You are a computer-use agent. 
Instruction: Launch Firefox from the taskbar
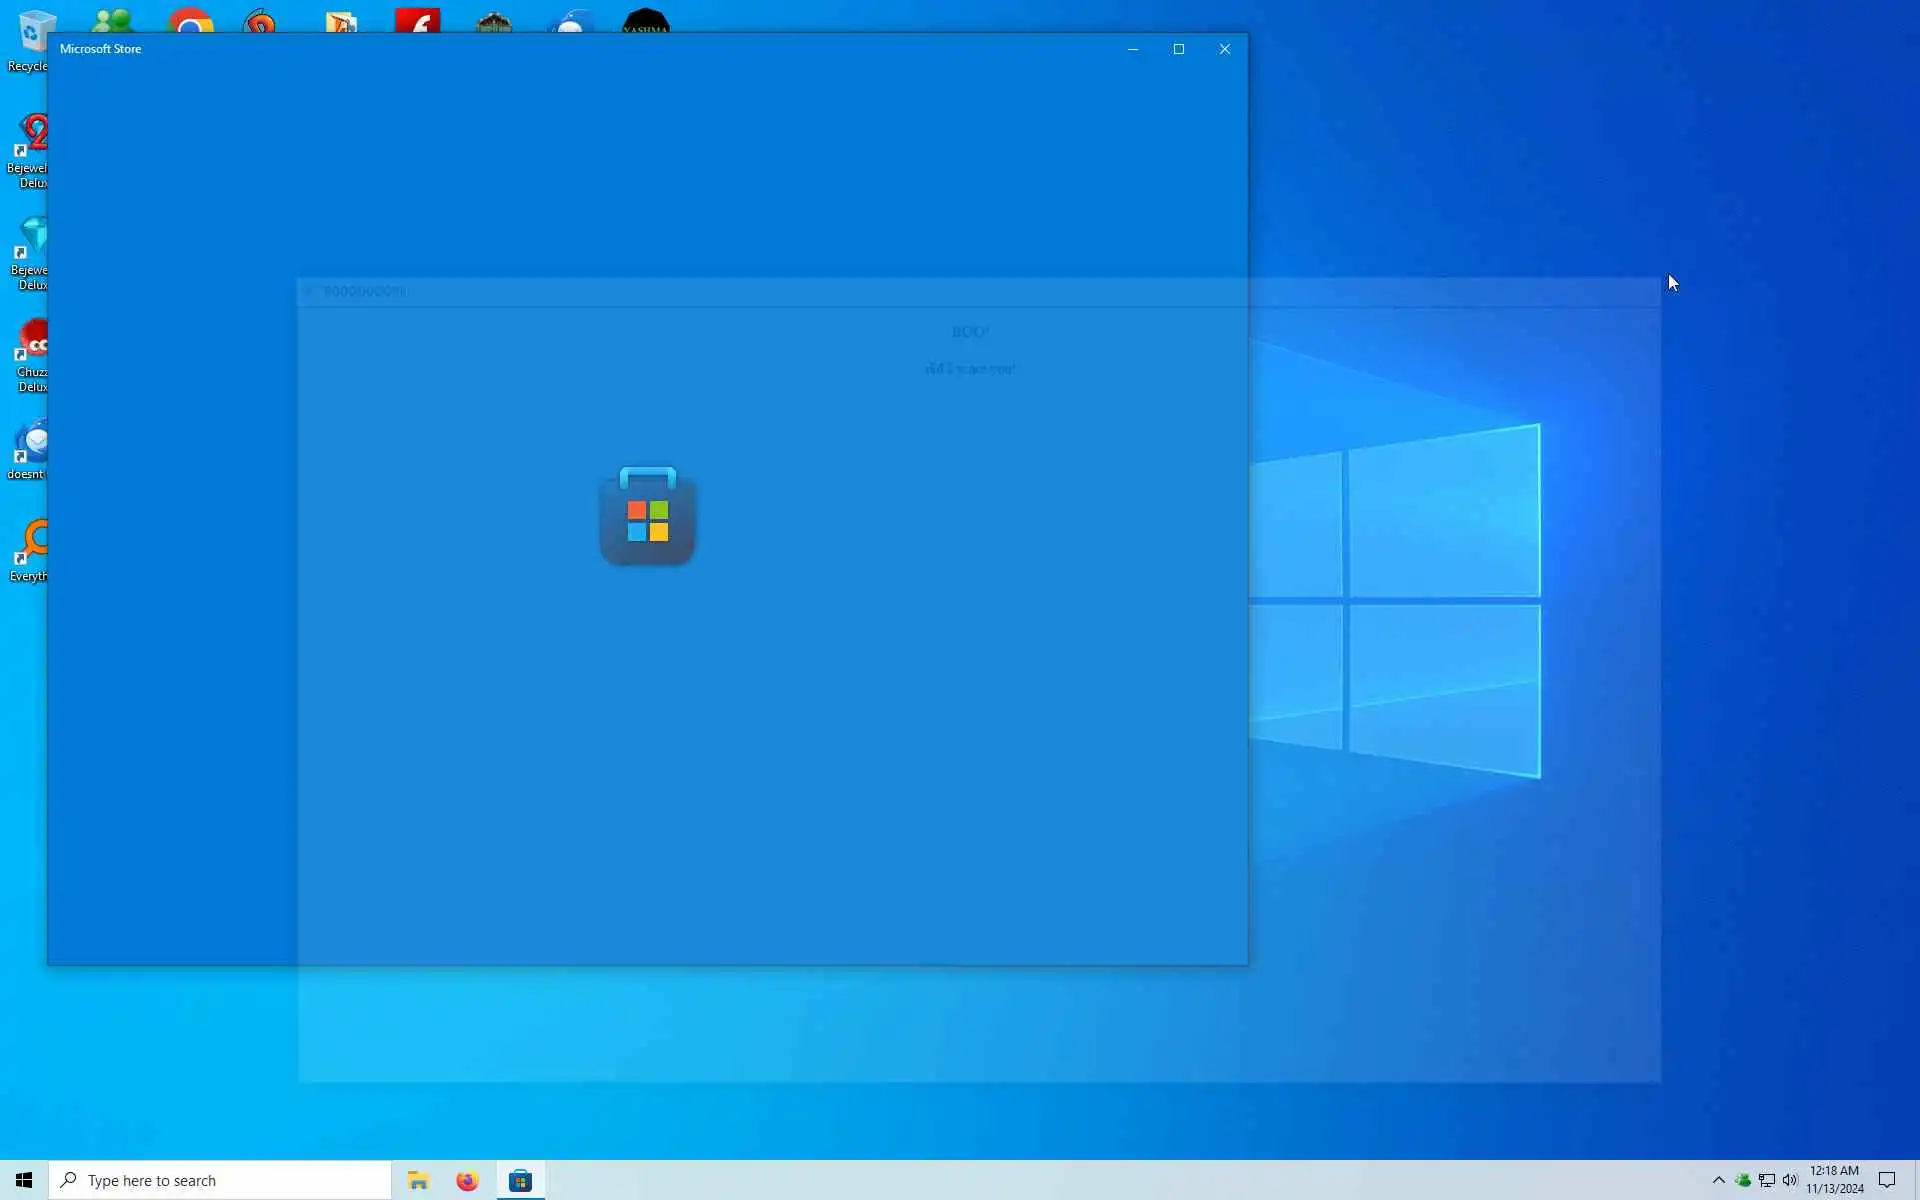[x=467, y=1181]
